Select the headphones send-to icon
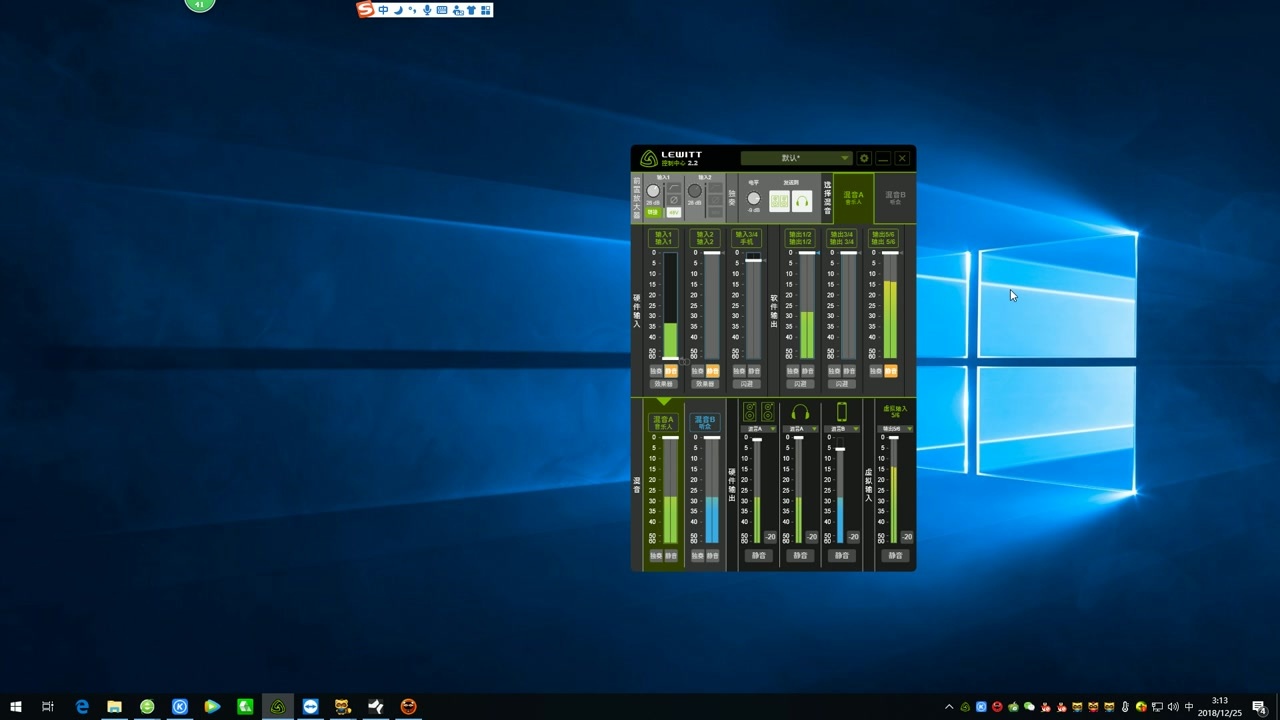Screen dimensions: 1280x720 (802, 201)
